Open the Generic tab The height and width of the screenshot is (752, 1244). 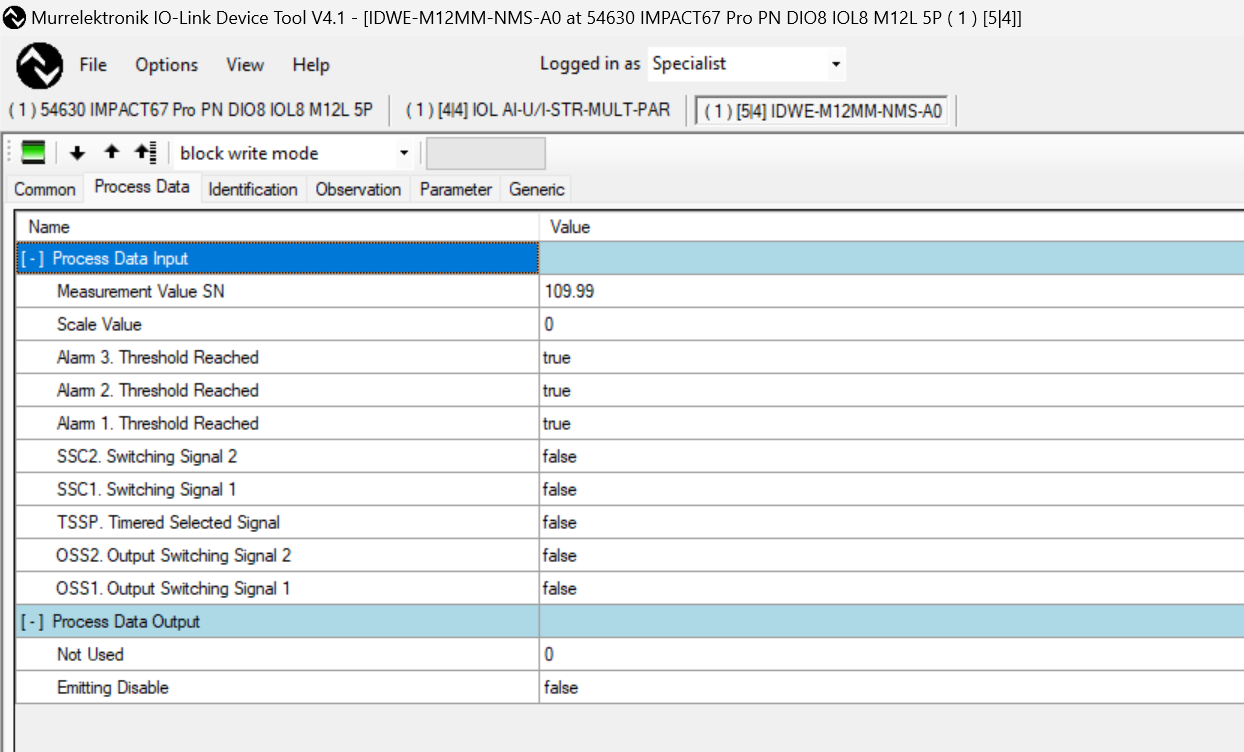pos(537,190)
